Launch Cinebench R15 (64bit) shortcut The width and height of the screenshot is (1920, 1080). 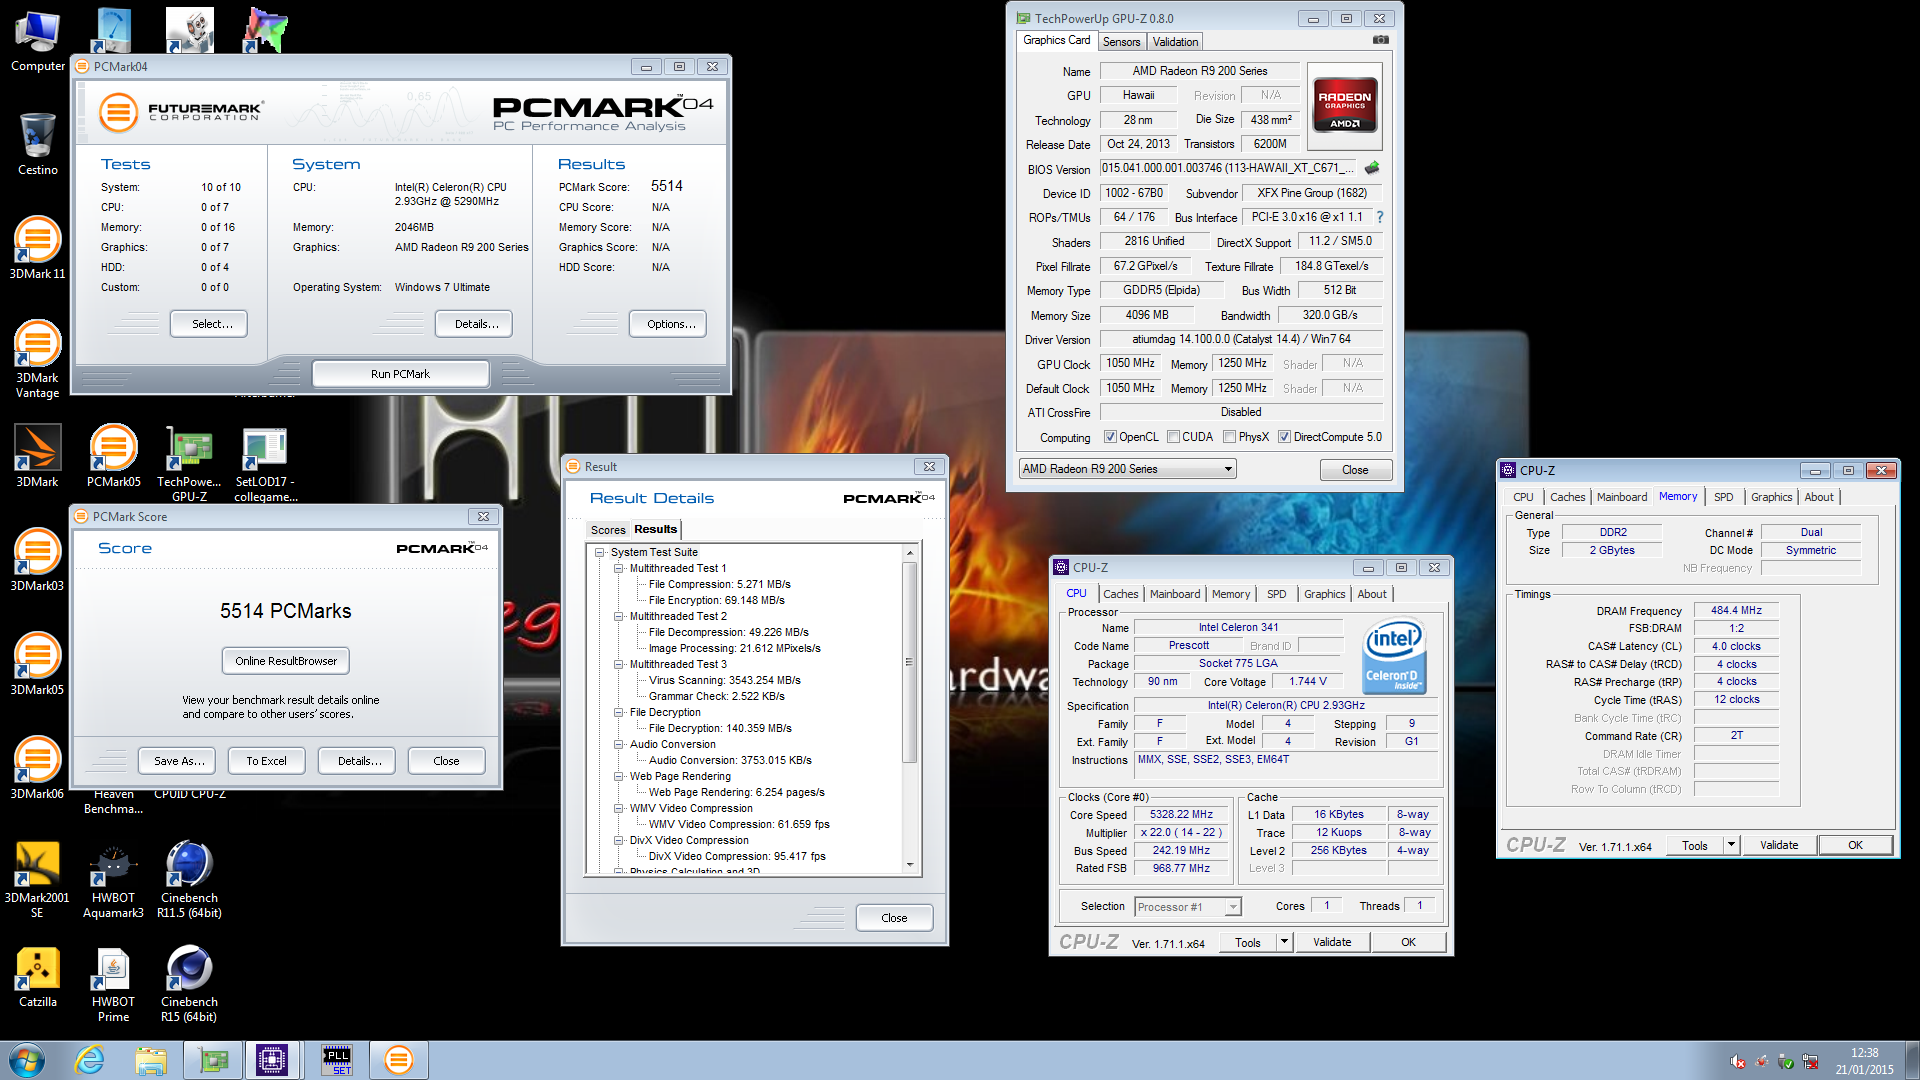pos(190,983)
